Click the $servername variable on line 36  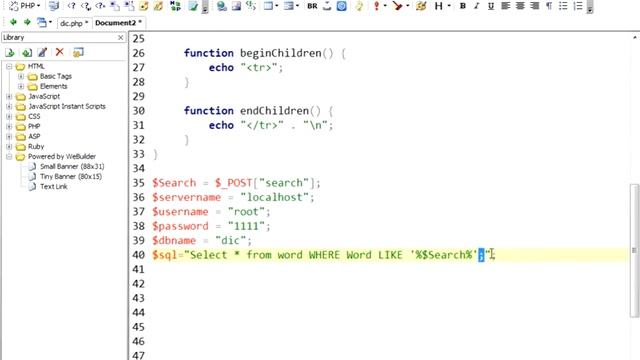click(187, 198)
